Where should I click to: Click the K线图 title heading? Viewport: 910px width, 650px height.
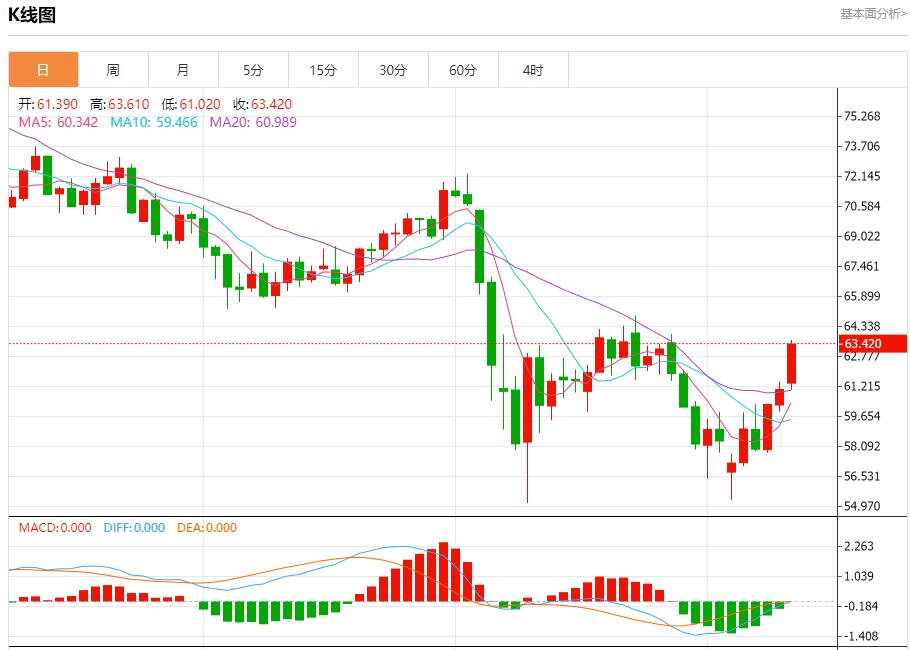(x=32, y=15)
